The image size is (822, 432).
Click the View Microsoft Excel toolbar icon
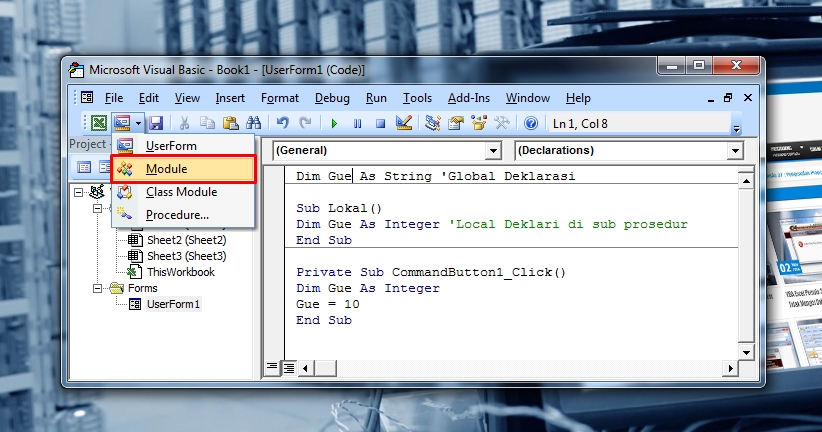coord(99,123)
